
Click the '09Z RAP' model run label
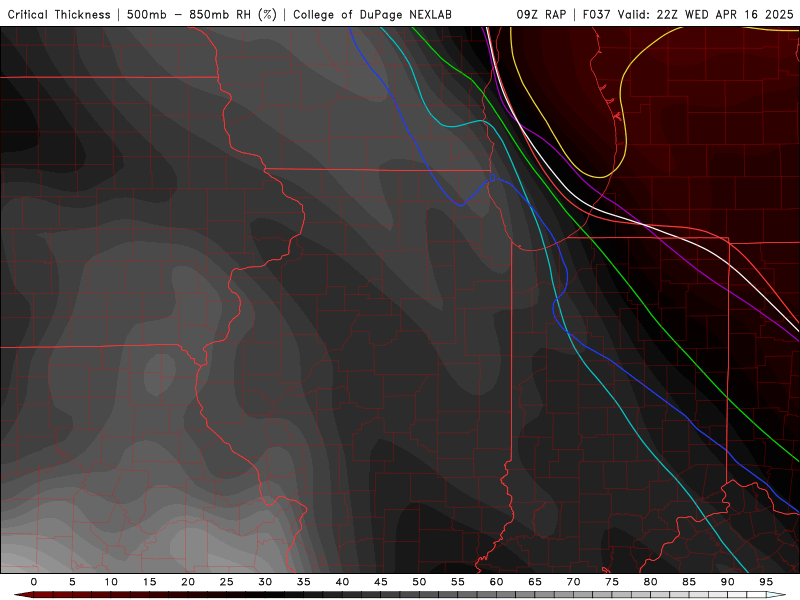(x=541, y=15)
